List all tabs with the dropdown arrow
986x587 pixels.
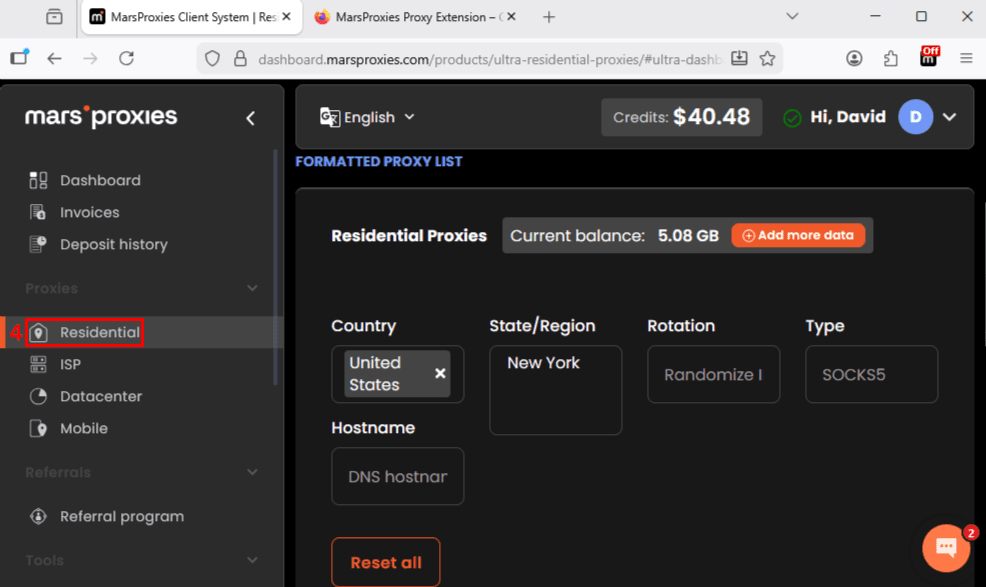point(792,16)
